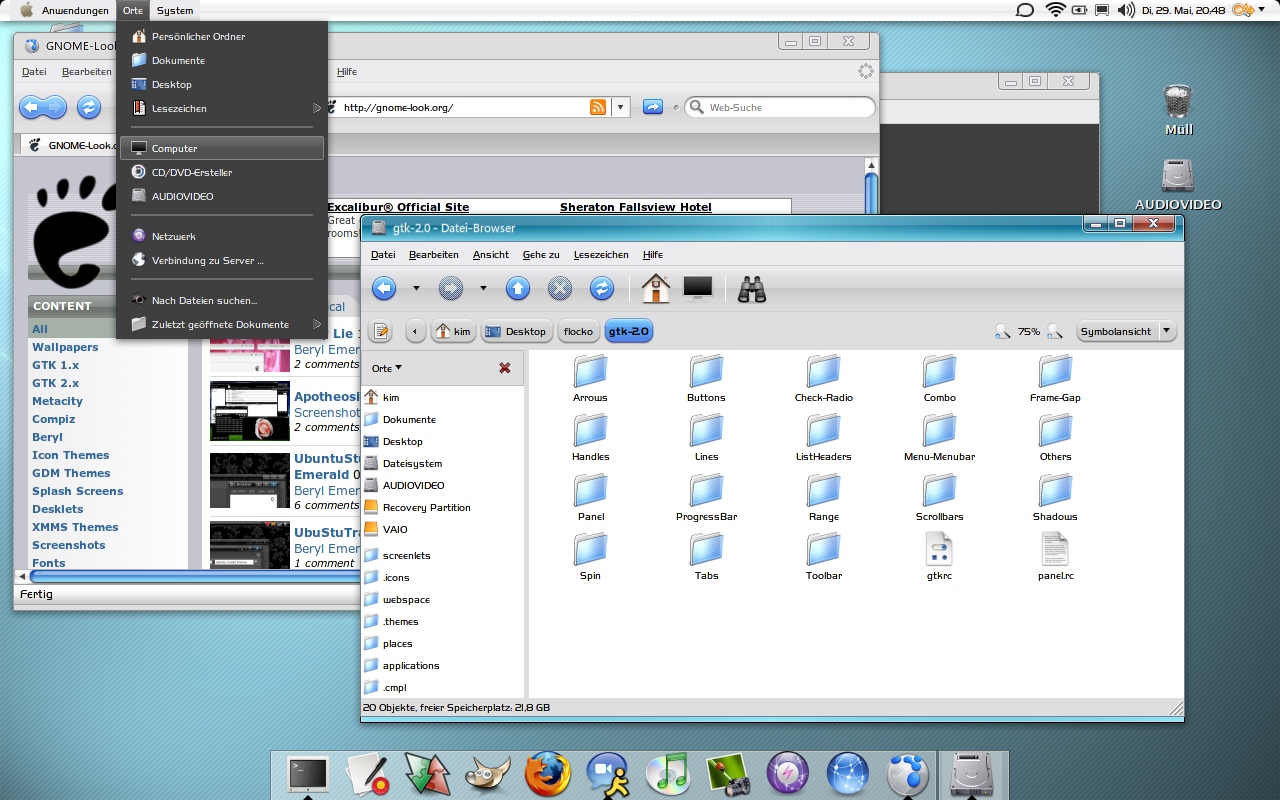Image resolution: width=1280 pixels, height=800 pixels.
Task: Open the music player in the dock
Action: pyautogui.click(x=667, y=775)
